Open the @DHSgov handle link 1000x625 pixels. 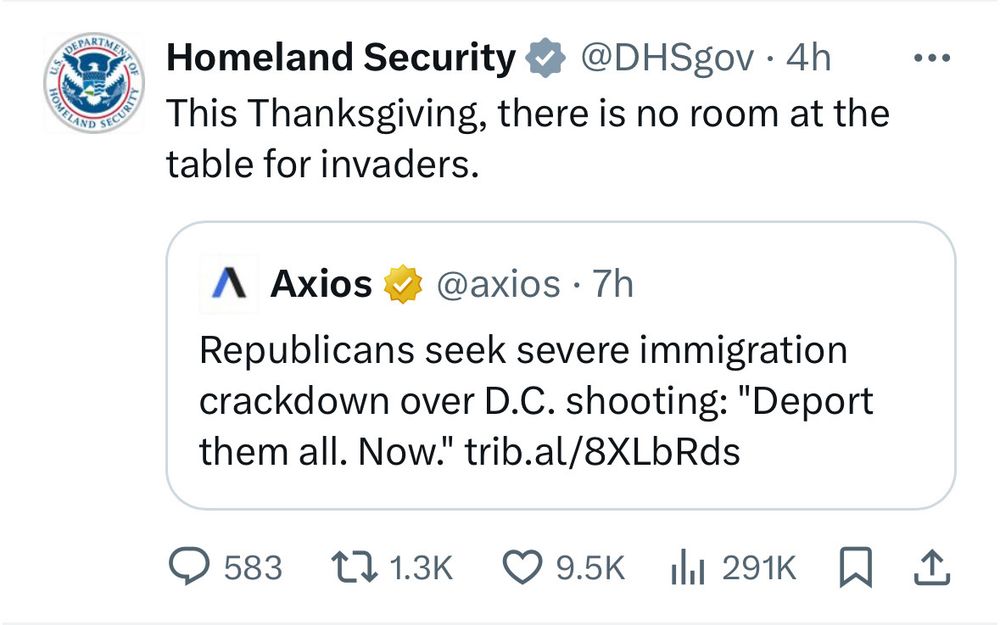pyautogui.click(x=667, y=59)
